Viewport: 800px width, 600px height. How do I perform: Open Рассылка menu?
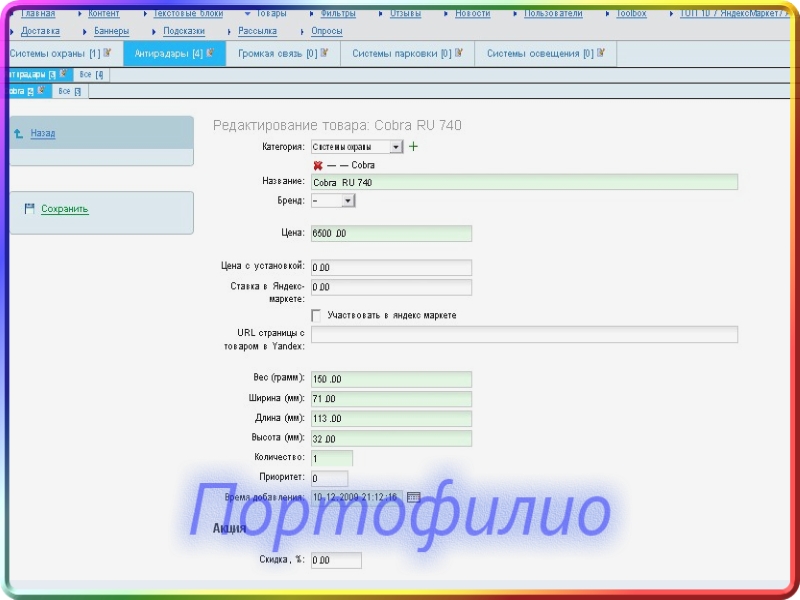point(258,31)
